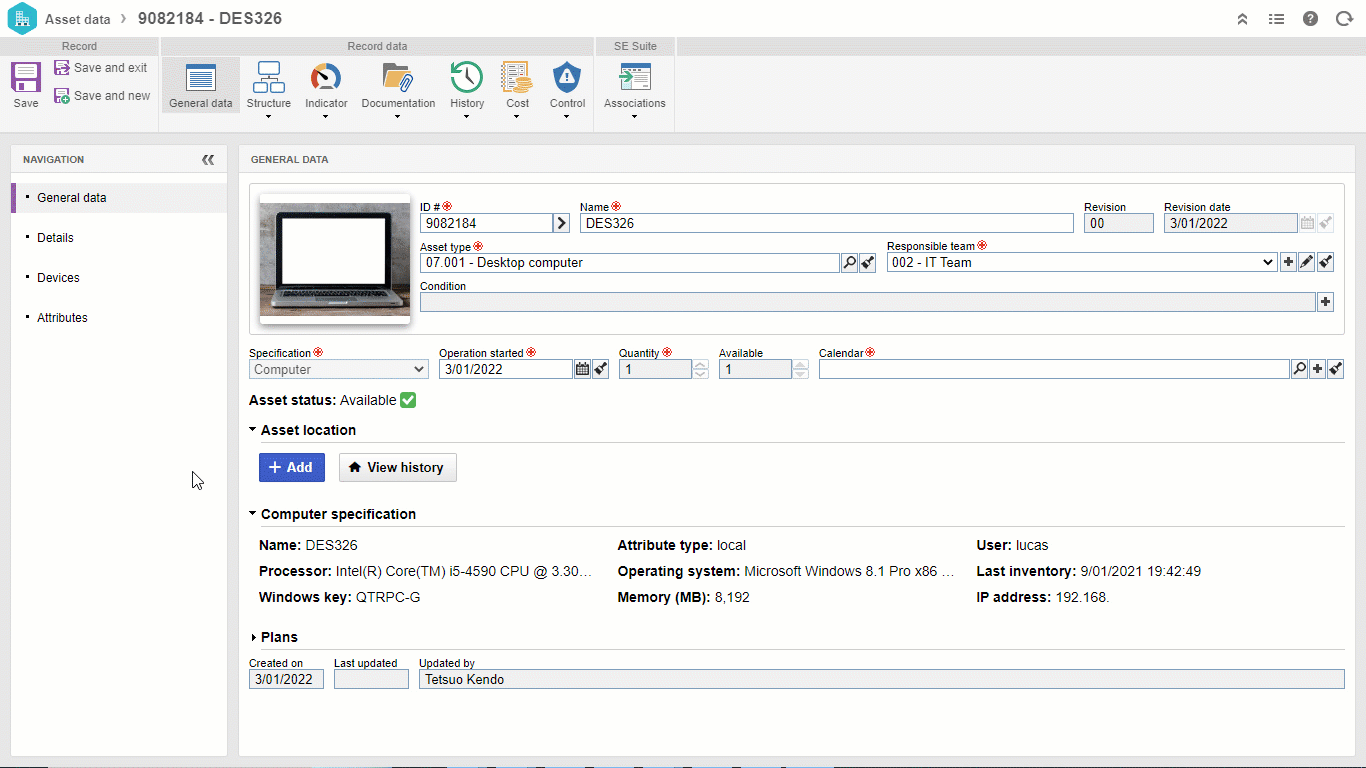Click the Asset type magnifier search icon
1366x768 pixels.
point(850,263)
